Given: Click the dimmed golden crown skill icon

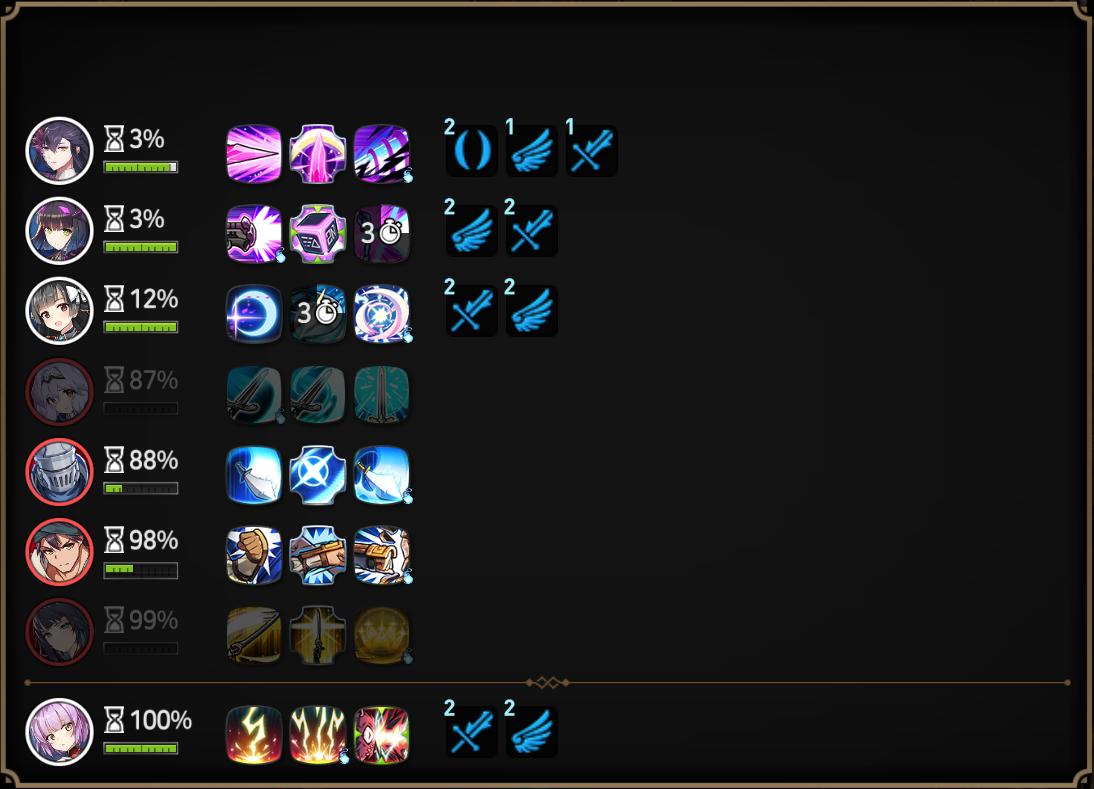Looking at the screenshot, I should pyautogui.click(x=382, y=634).
